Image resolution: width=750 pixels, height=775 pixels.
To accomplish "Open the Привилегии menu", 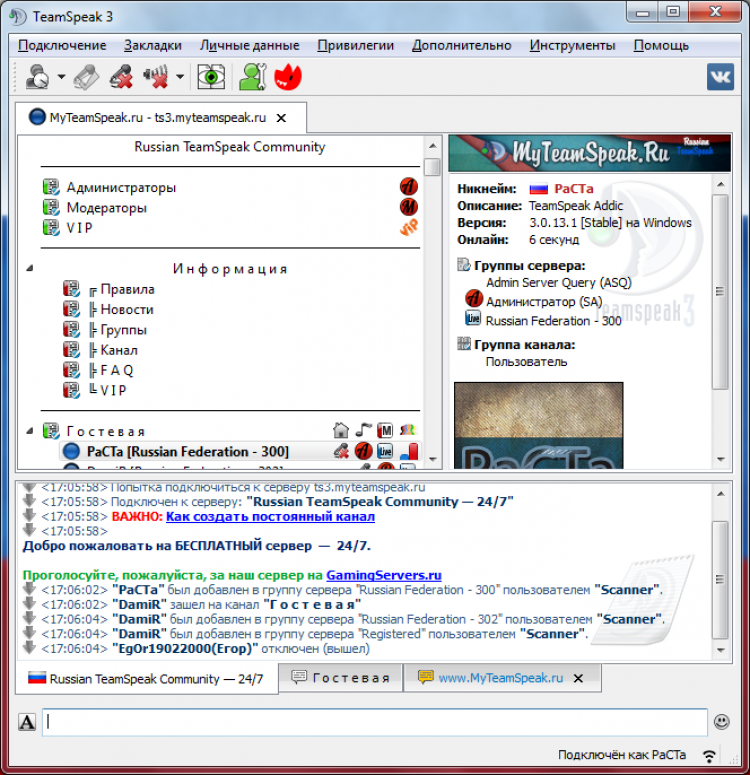I will [x=355, y=45].
